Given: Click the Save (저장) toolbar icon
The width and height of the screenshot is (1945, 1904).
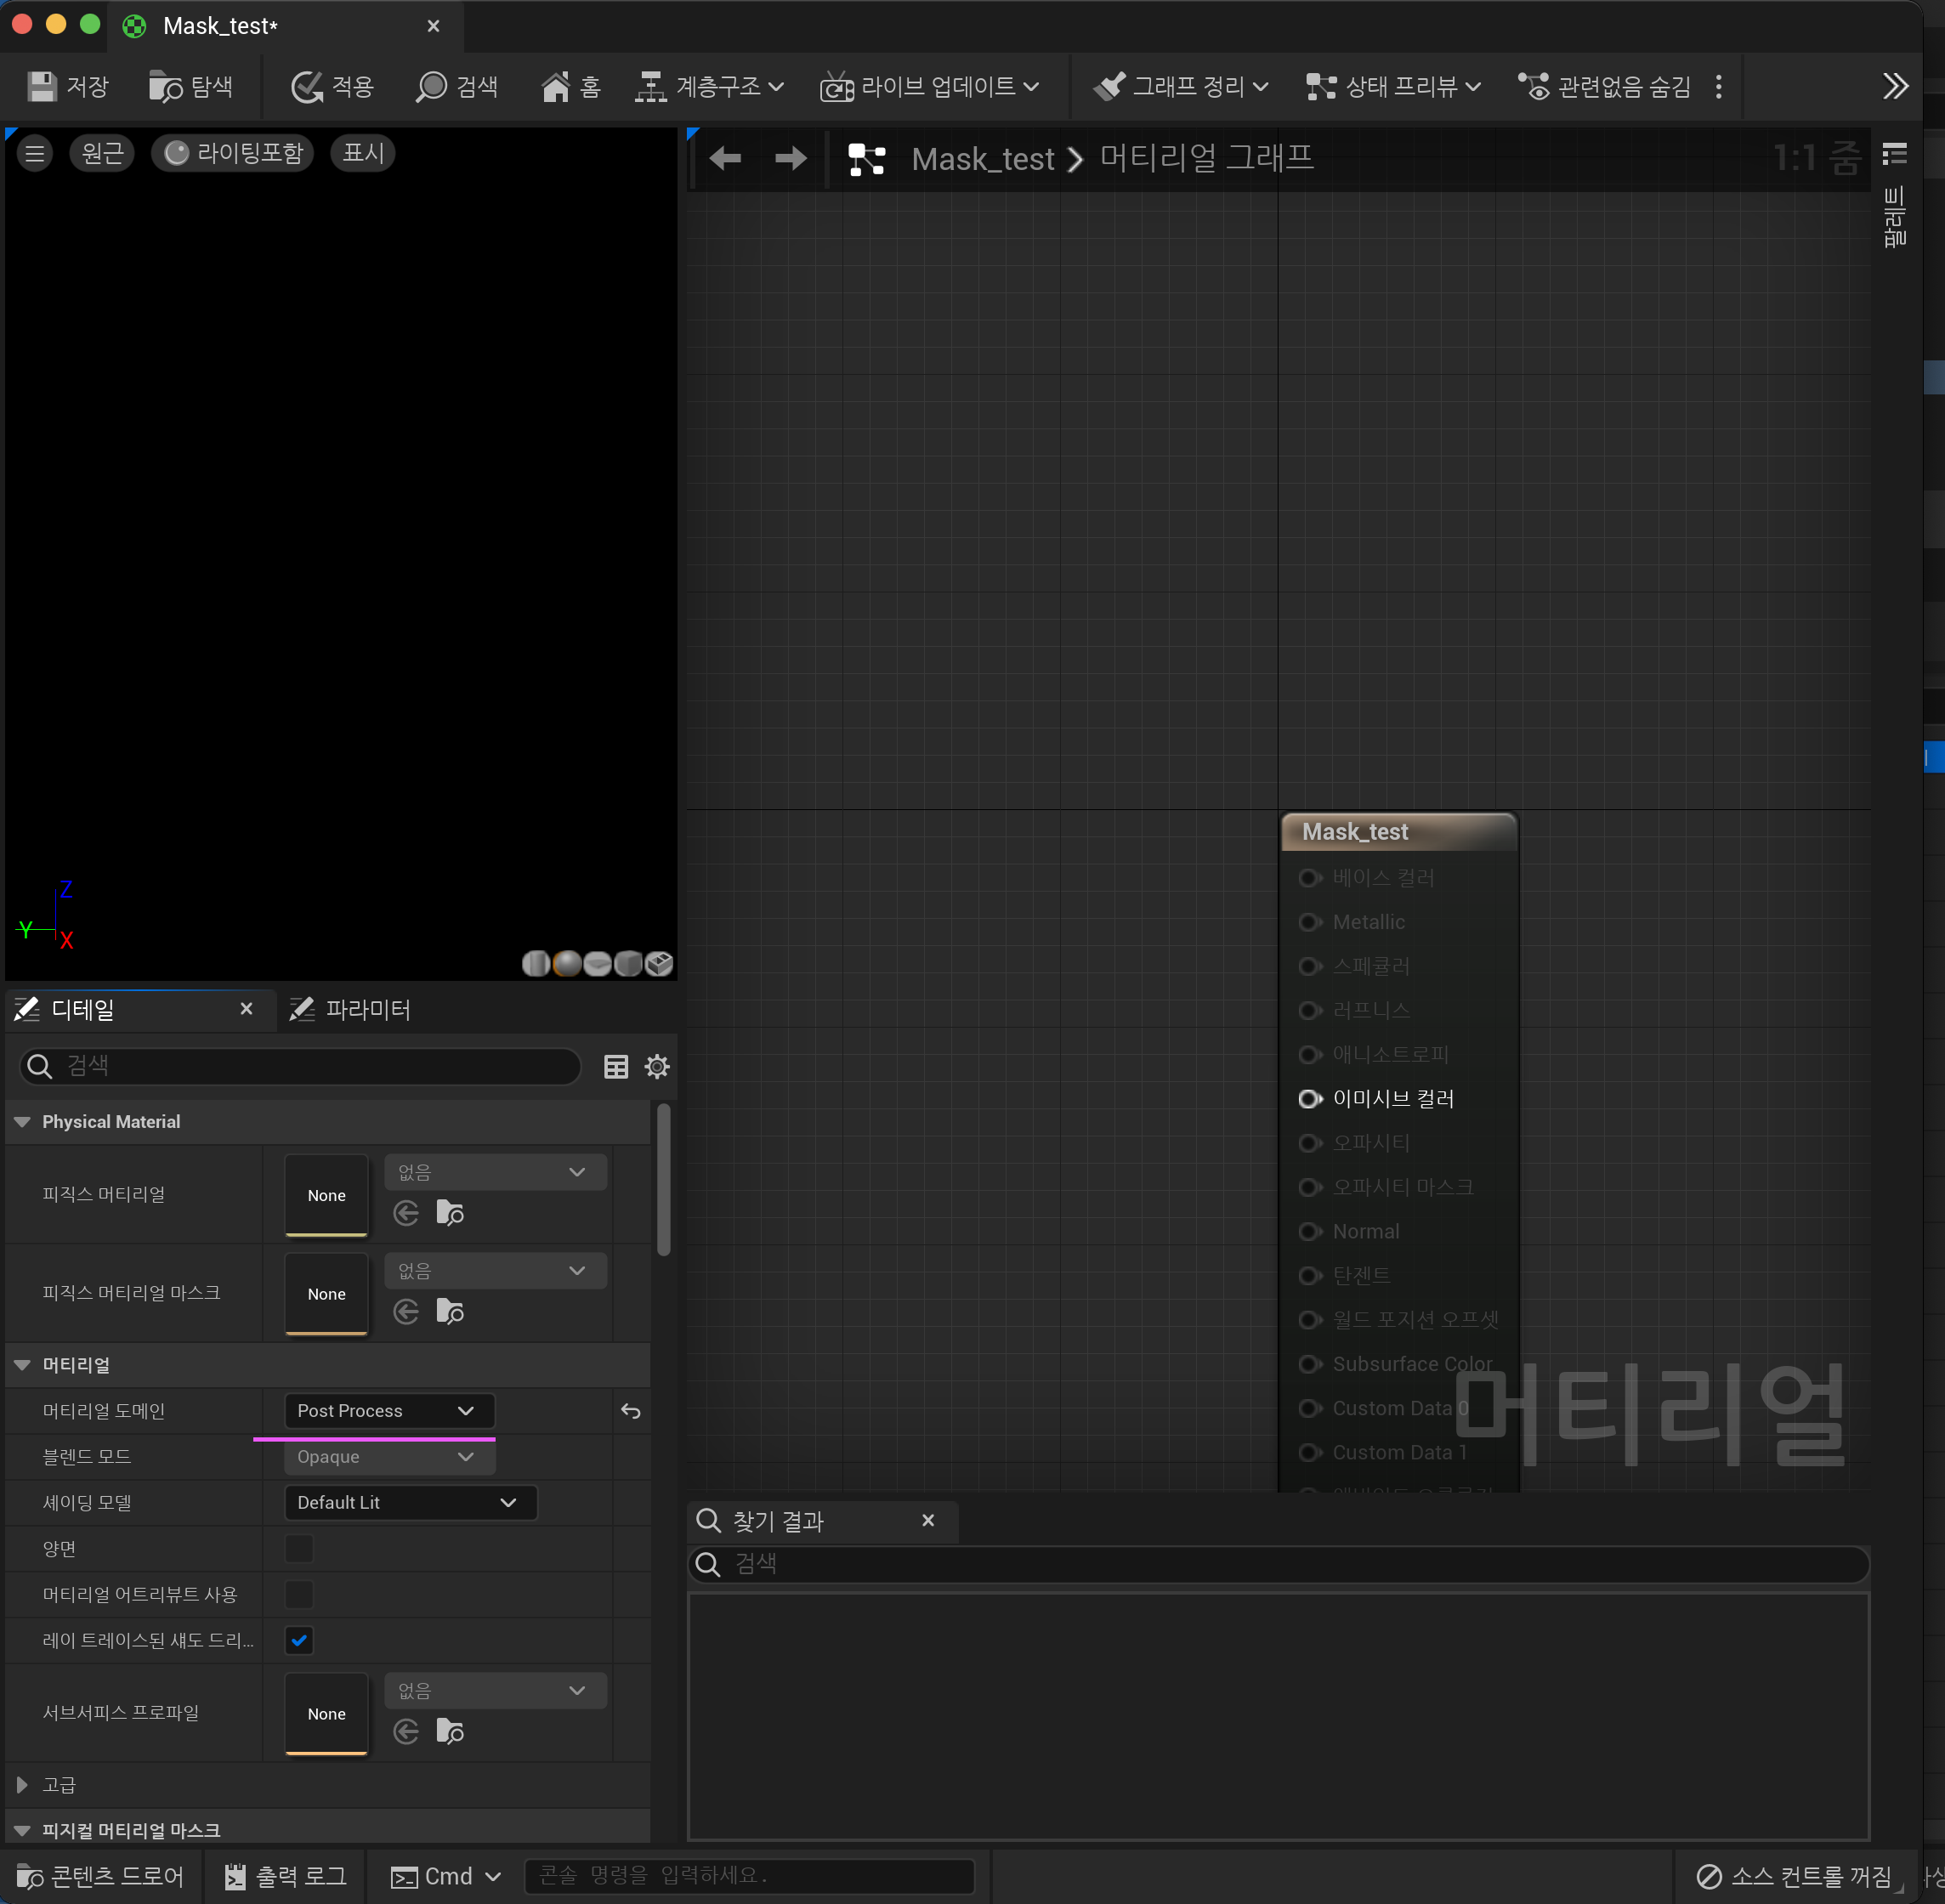Looking at the screenshot, I should point(42,86).
